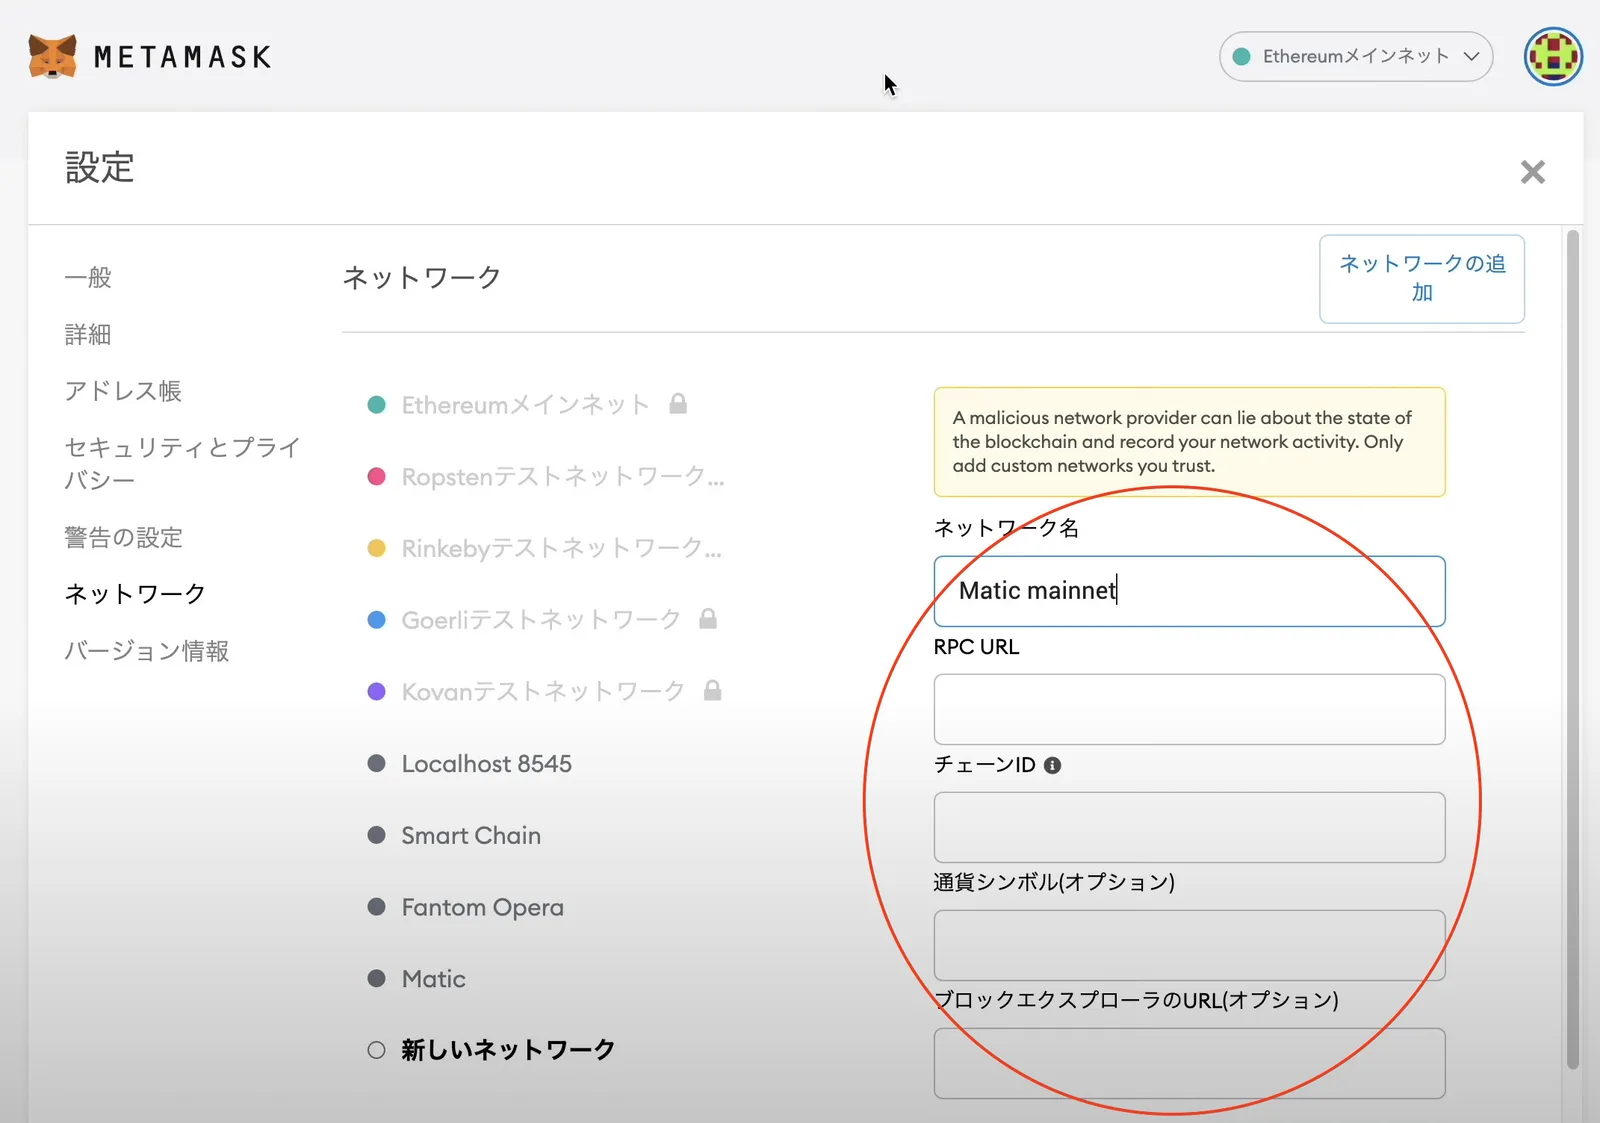Select Fantom Opera network
This screenshot has width=1600, height=1123.
pyautogui.click(x=483, y=907)
